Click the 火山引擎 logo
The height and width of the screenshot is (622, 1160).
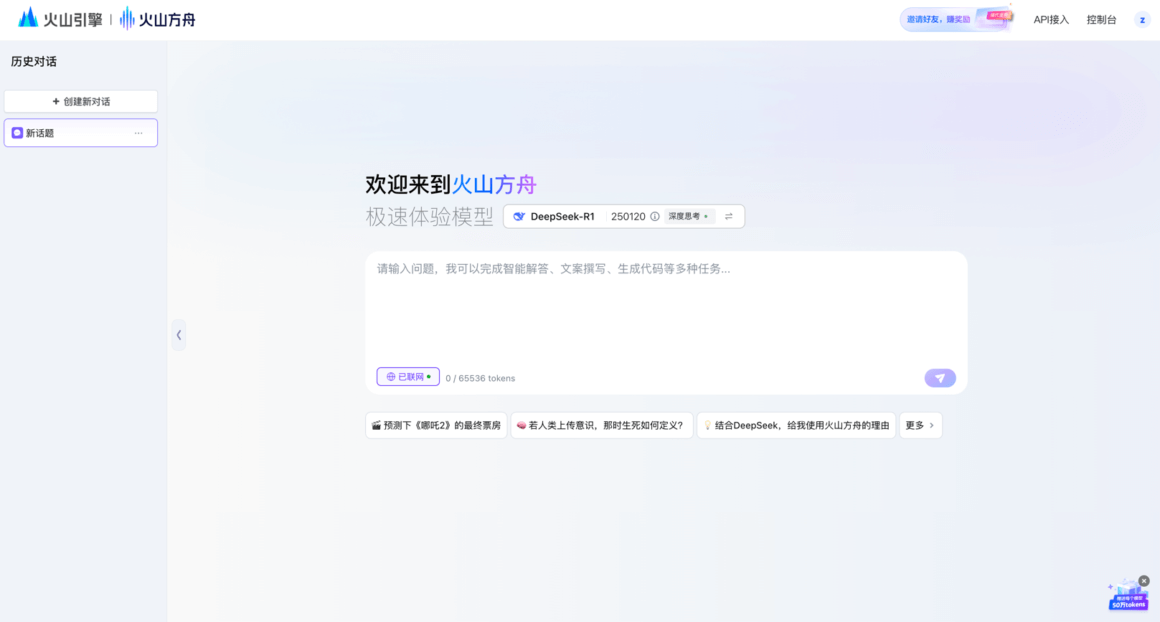click(60, 19)
